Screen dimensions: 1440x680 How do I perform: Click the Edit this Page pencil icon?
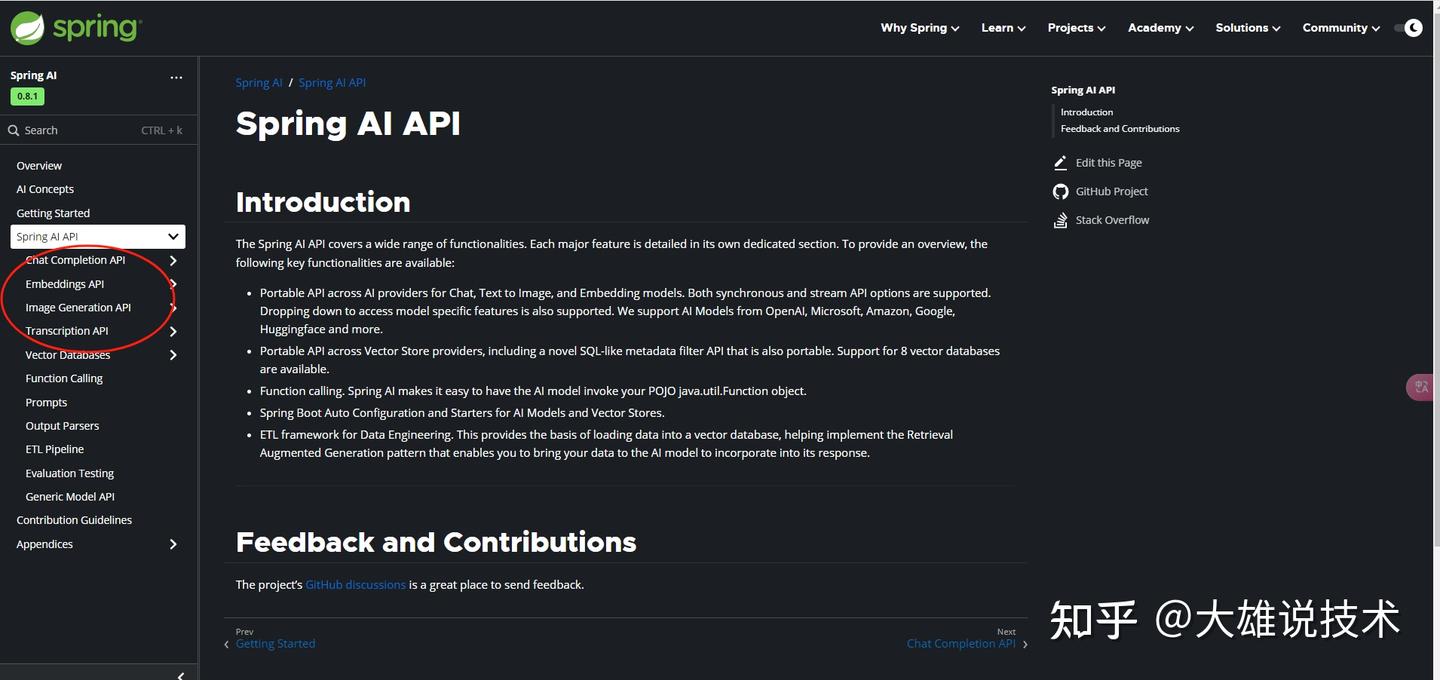tap(1060, 163)
